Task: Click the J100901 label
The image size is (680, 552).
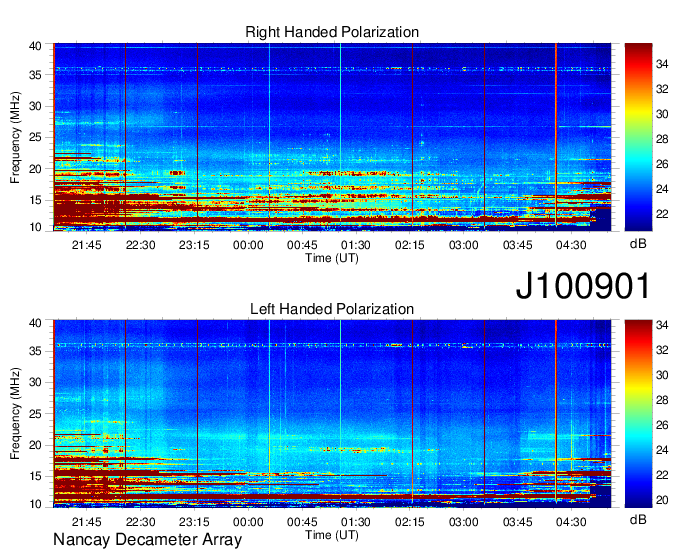Action: click(x=583, y=286)
